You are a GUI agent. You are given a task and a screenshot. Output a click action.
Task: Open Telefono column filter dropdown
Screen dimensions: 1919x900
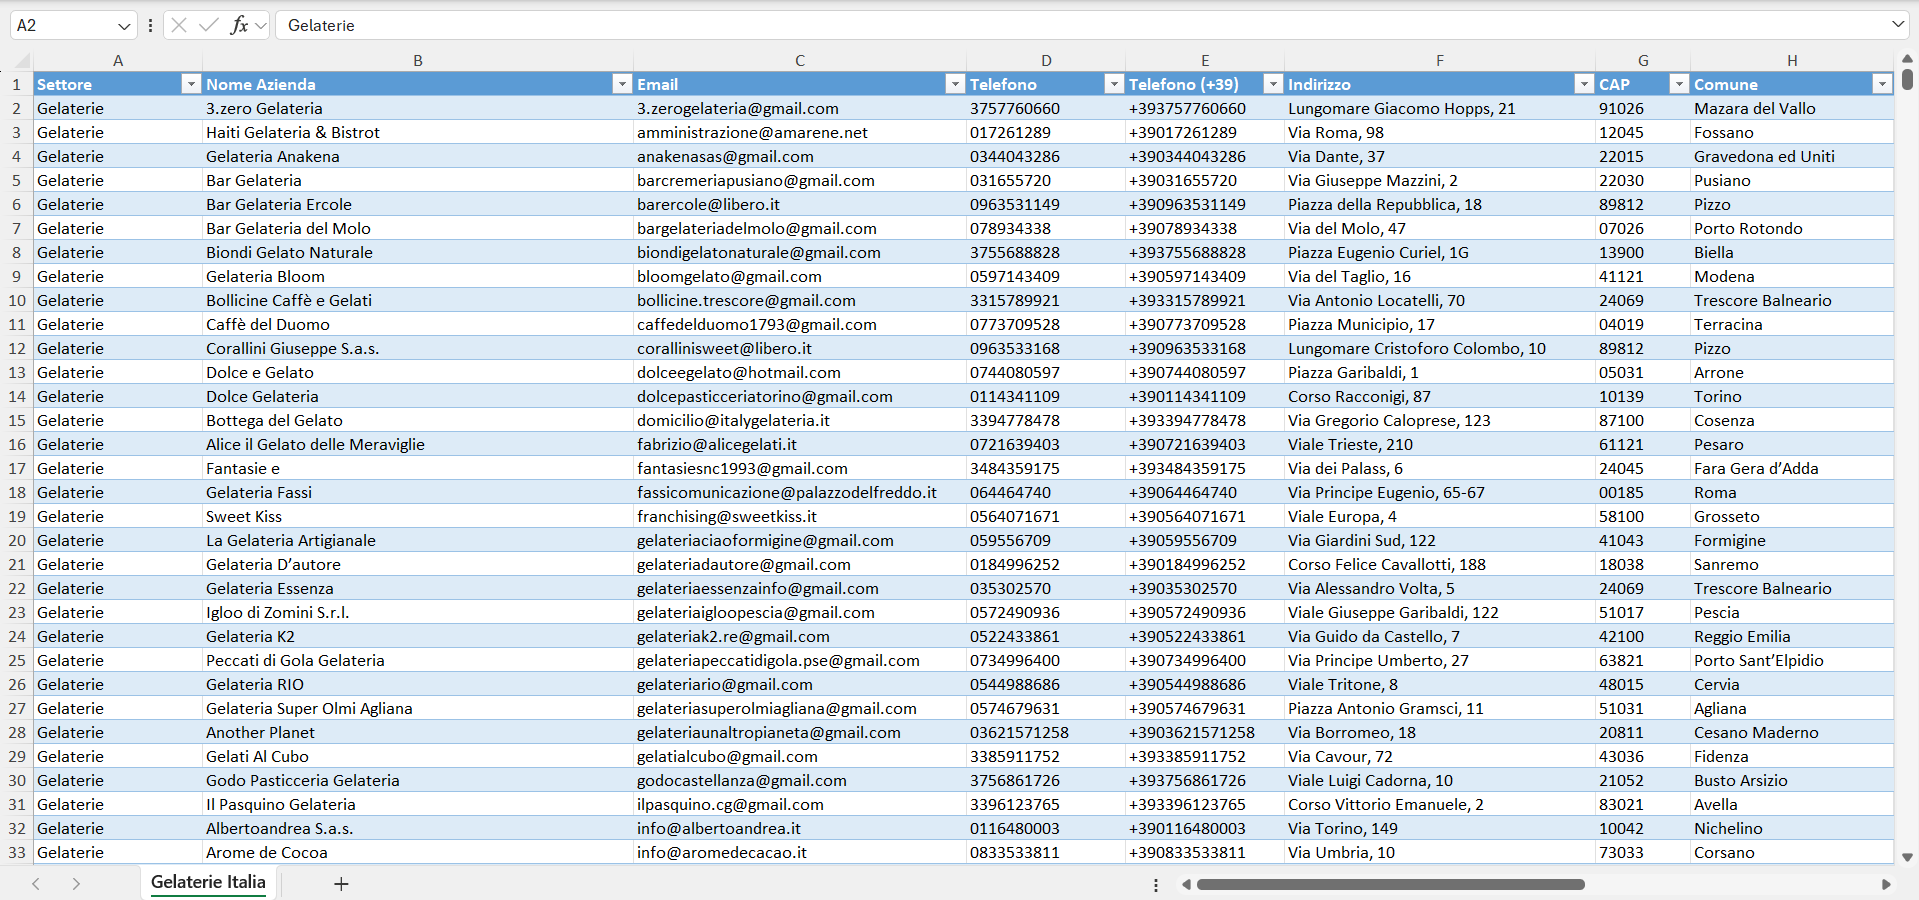(1114, 84)
